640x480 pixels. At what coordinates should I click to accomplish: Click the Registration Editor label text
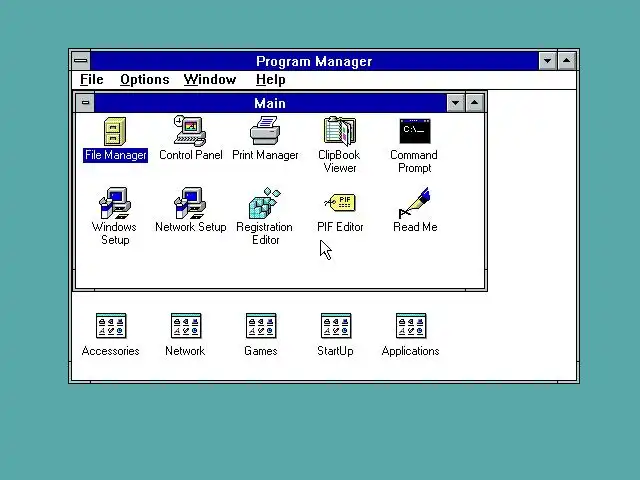coord(265,233)
